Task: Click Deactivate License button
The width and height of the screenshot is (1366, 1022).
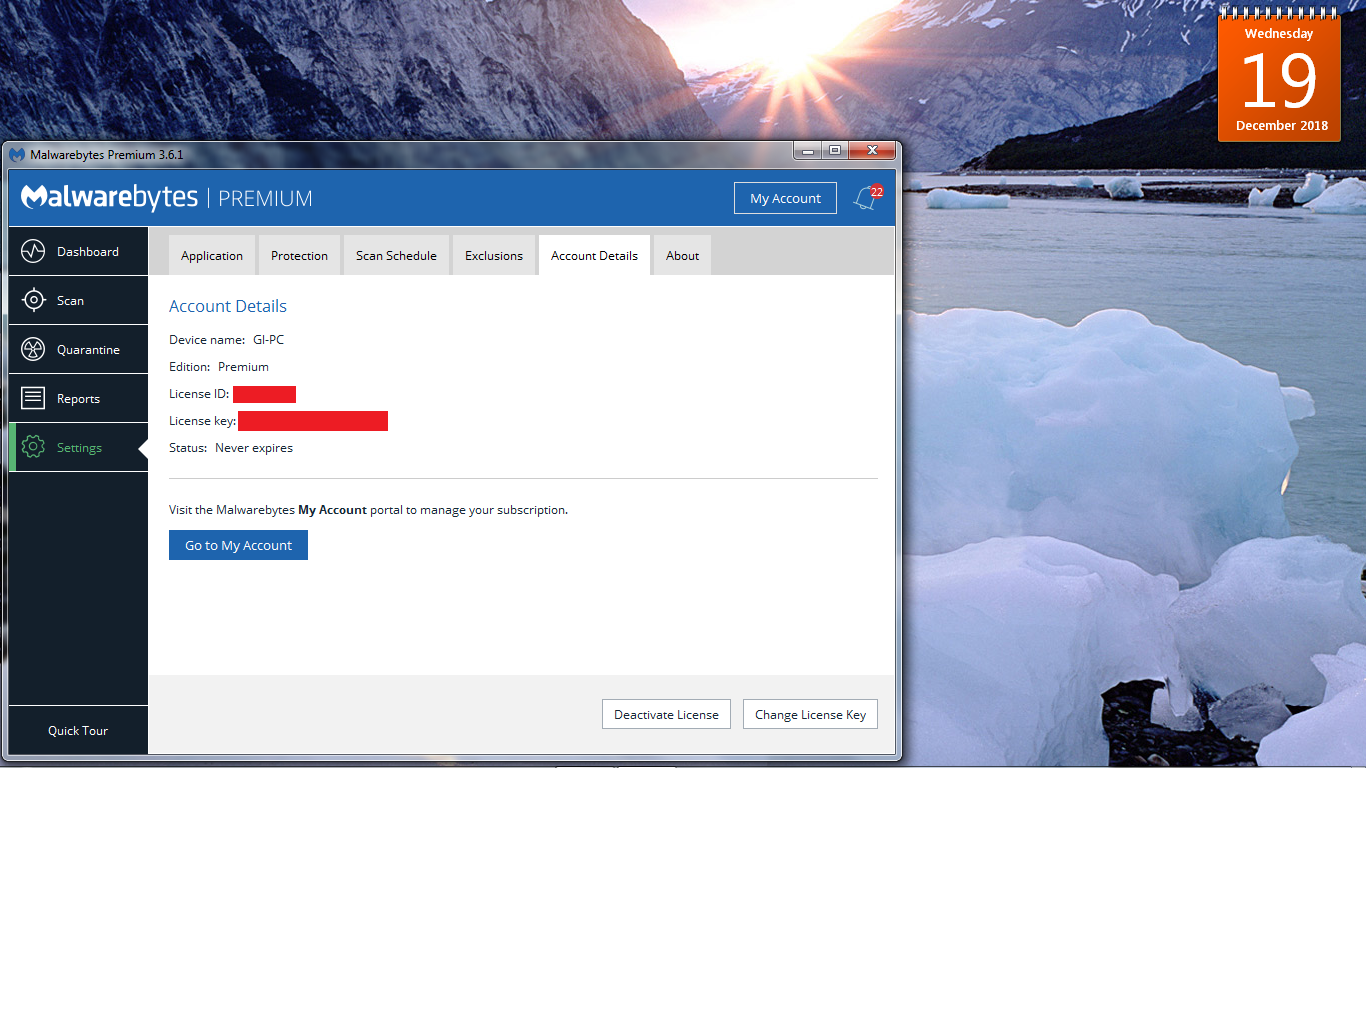Action: (666, 714)
